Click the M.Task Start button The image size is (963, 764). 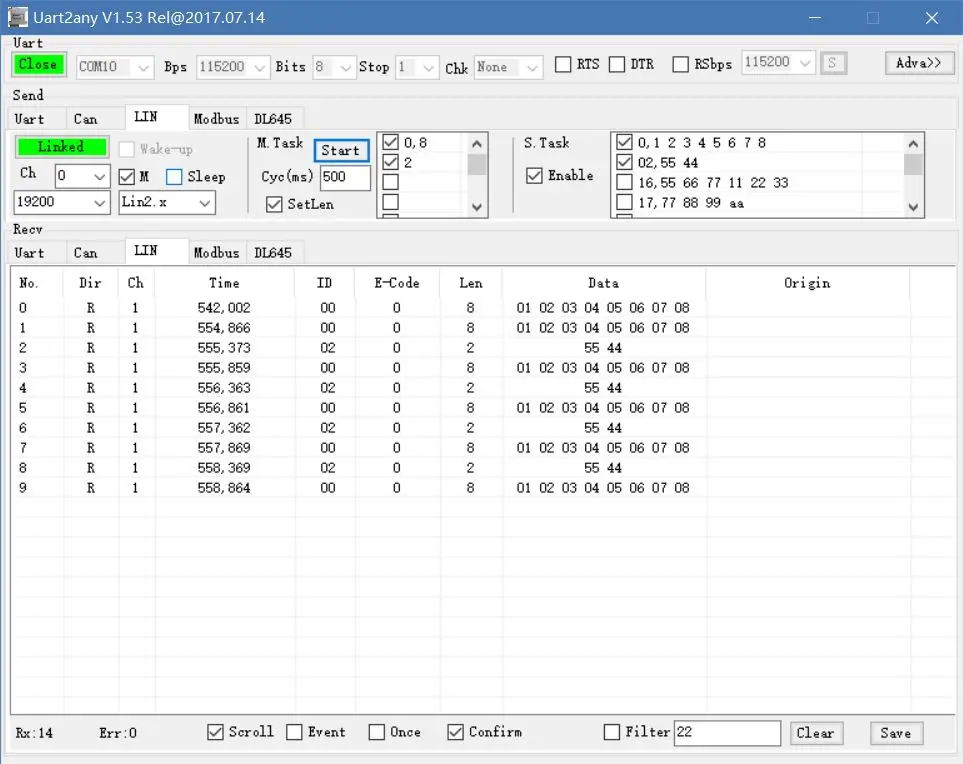341,150
